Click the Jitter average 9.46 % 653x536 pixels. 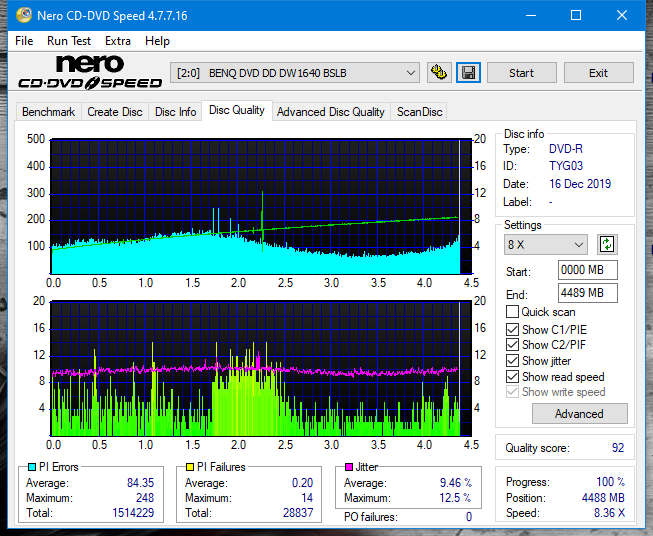tap(456, 483)
